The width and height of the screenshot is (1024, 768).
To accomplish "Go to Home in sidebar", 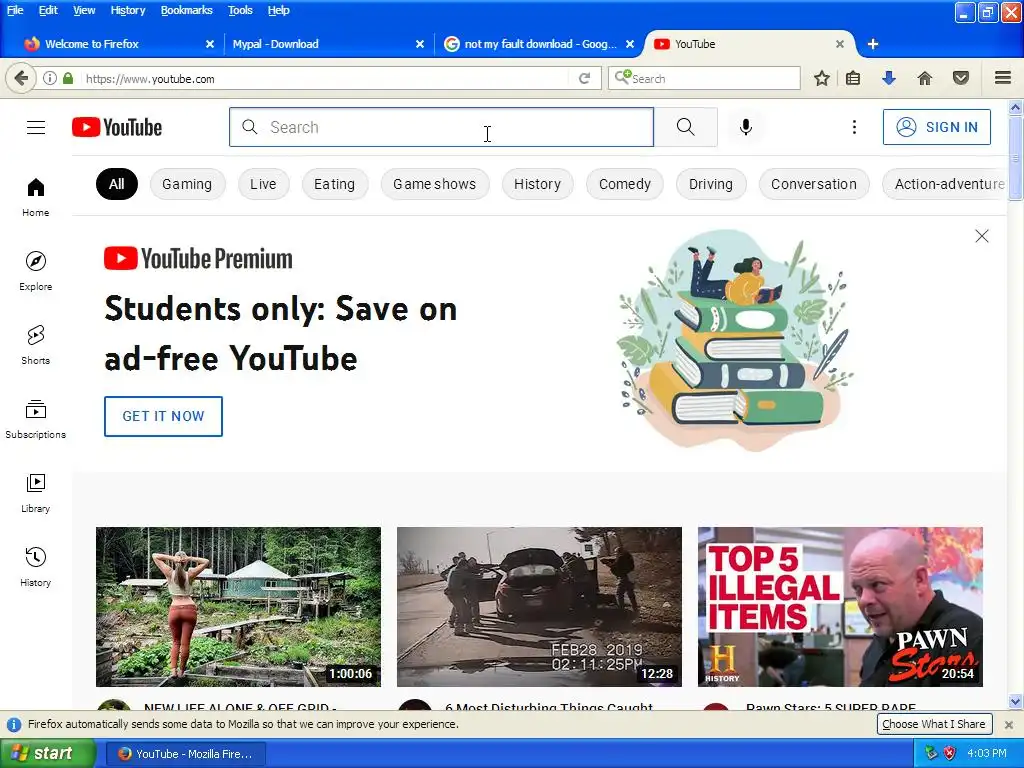I will 36,197.
